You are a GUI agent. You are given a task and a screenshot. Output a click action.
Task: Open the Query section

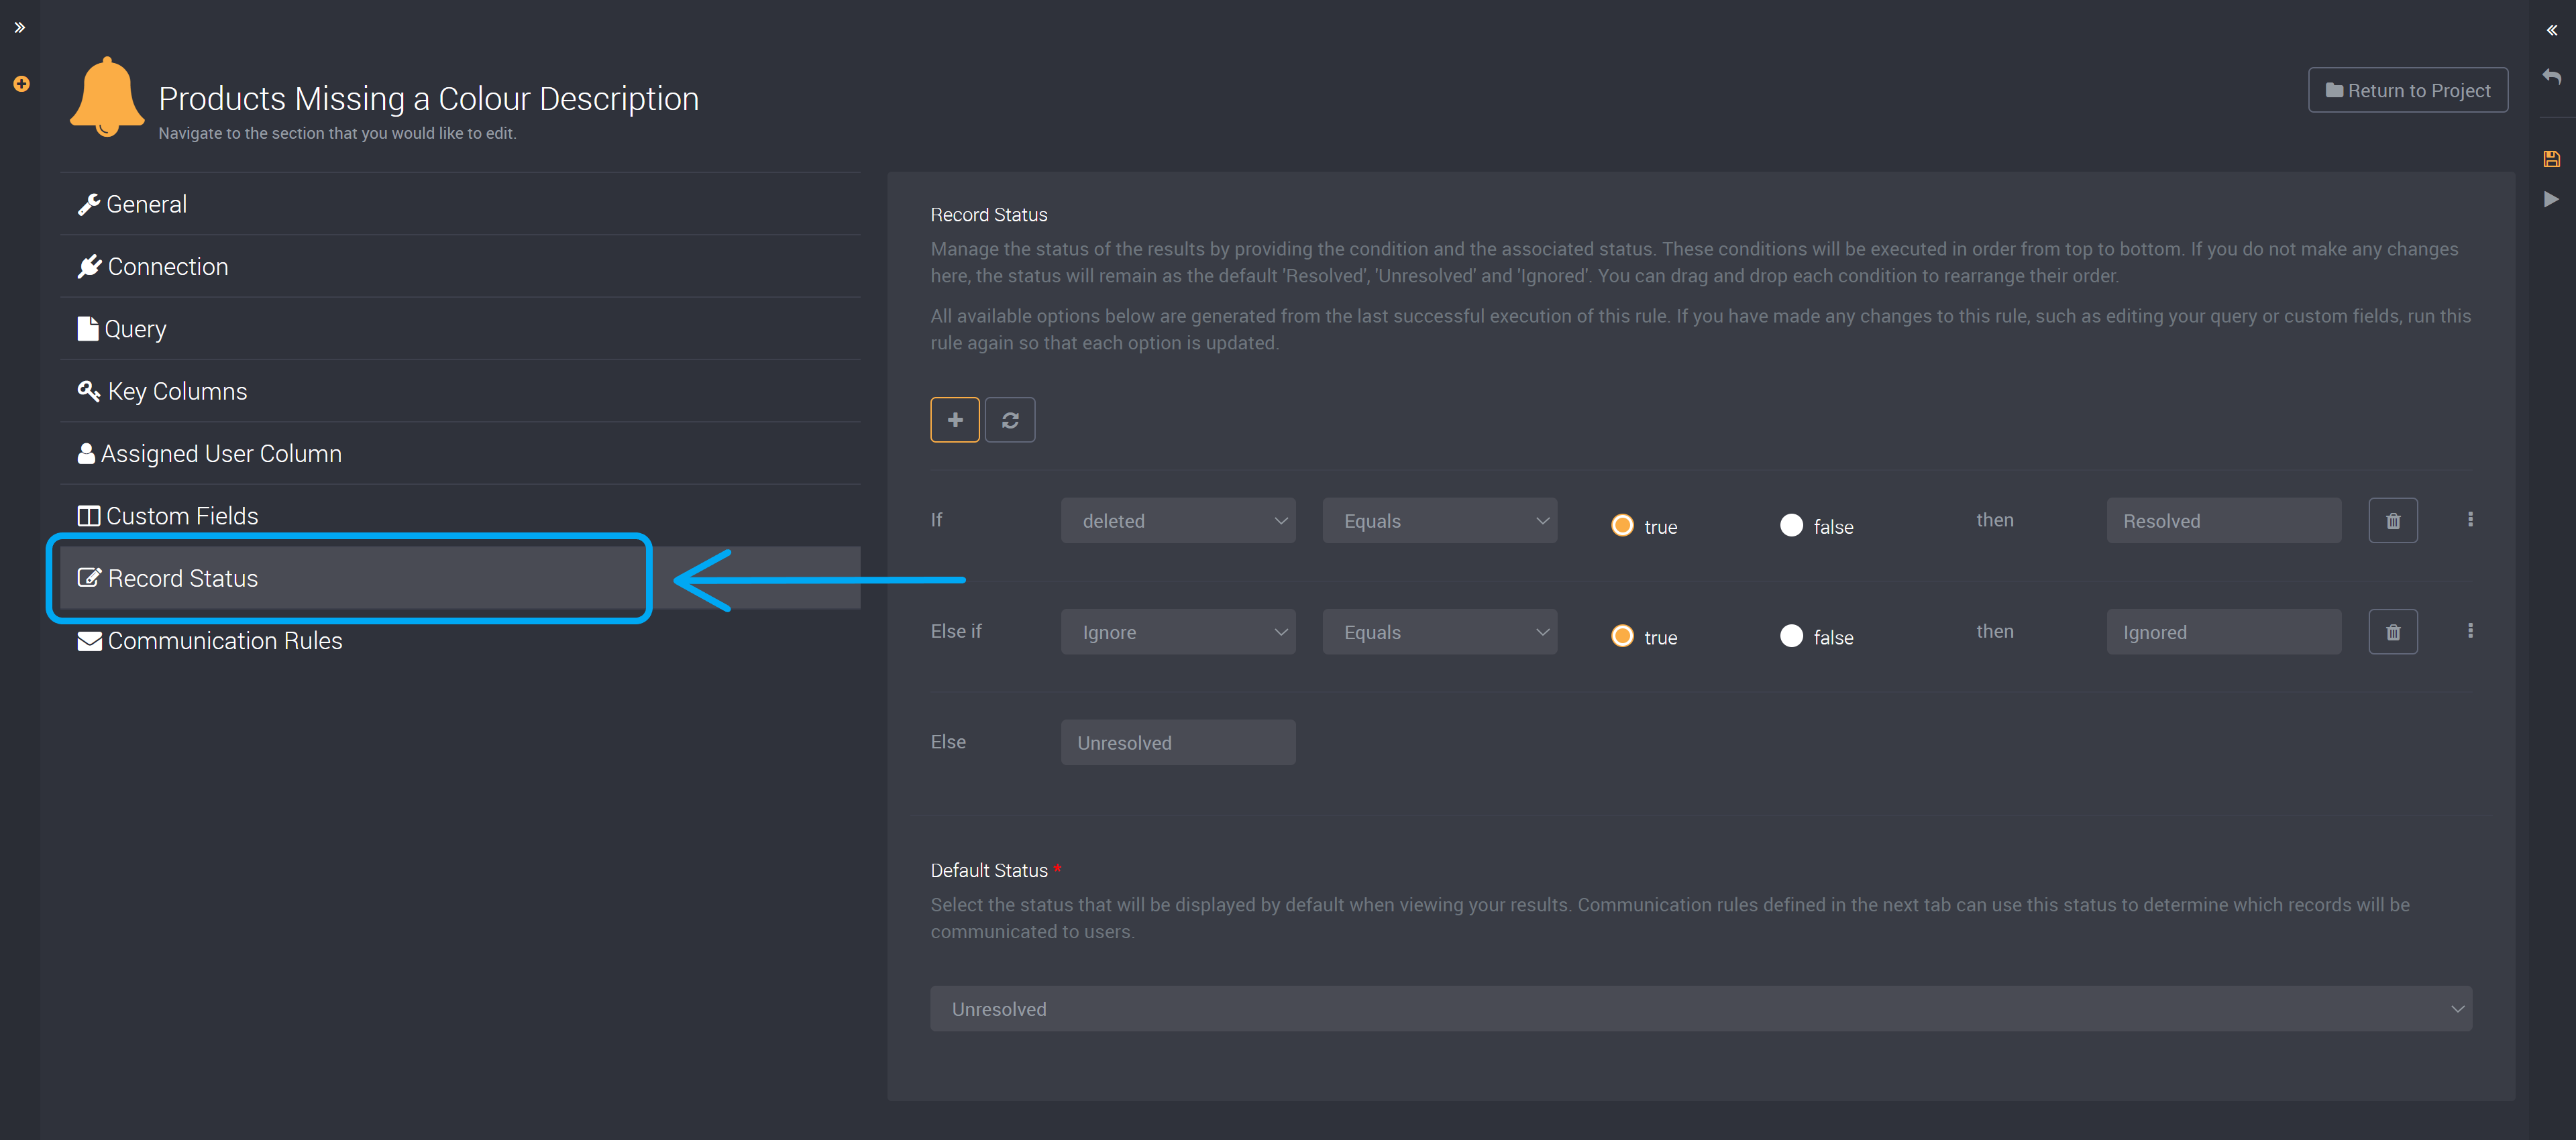pyautogui.click(x=460, y=329)
